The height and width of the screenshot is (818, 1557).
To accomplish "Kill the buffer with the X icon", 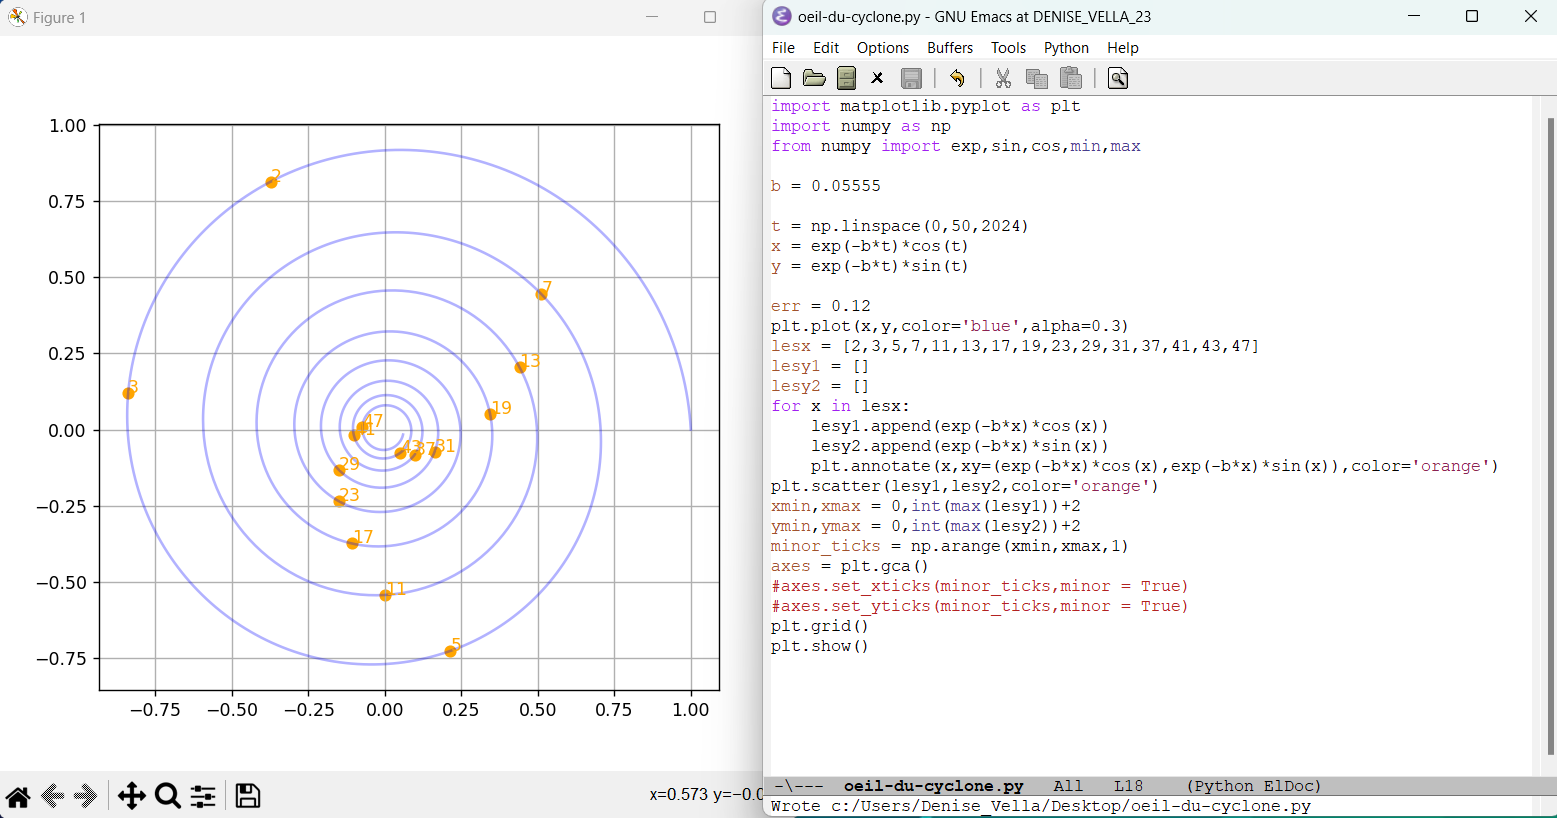I will pos(877,78).
